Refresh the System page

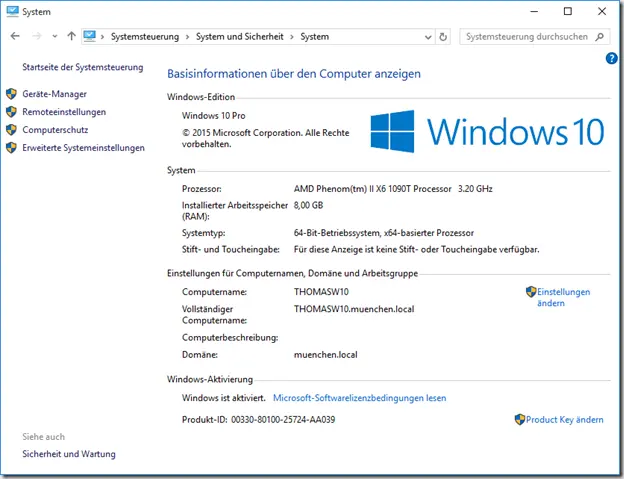click(x=443, y=37)
